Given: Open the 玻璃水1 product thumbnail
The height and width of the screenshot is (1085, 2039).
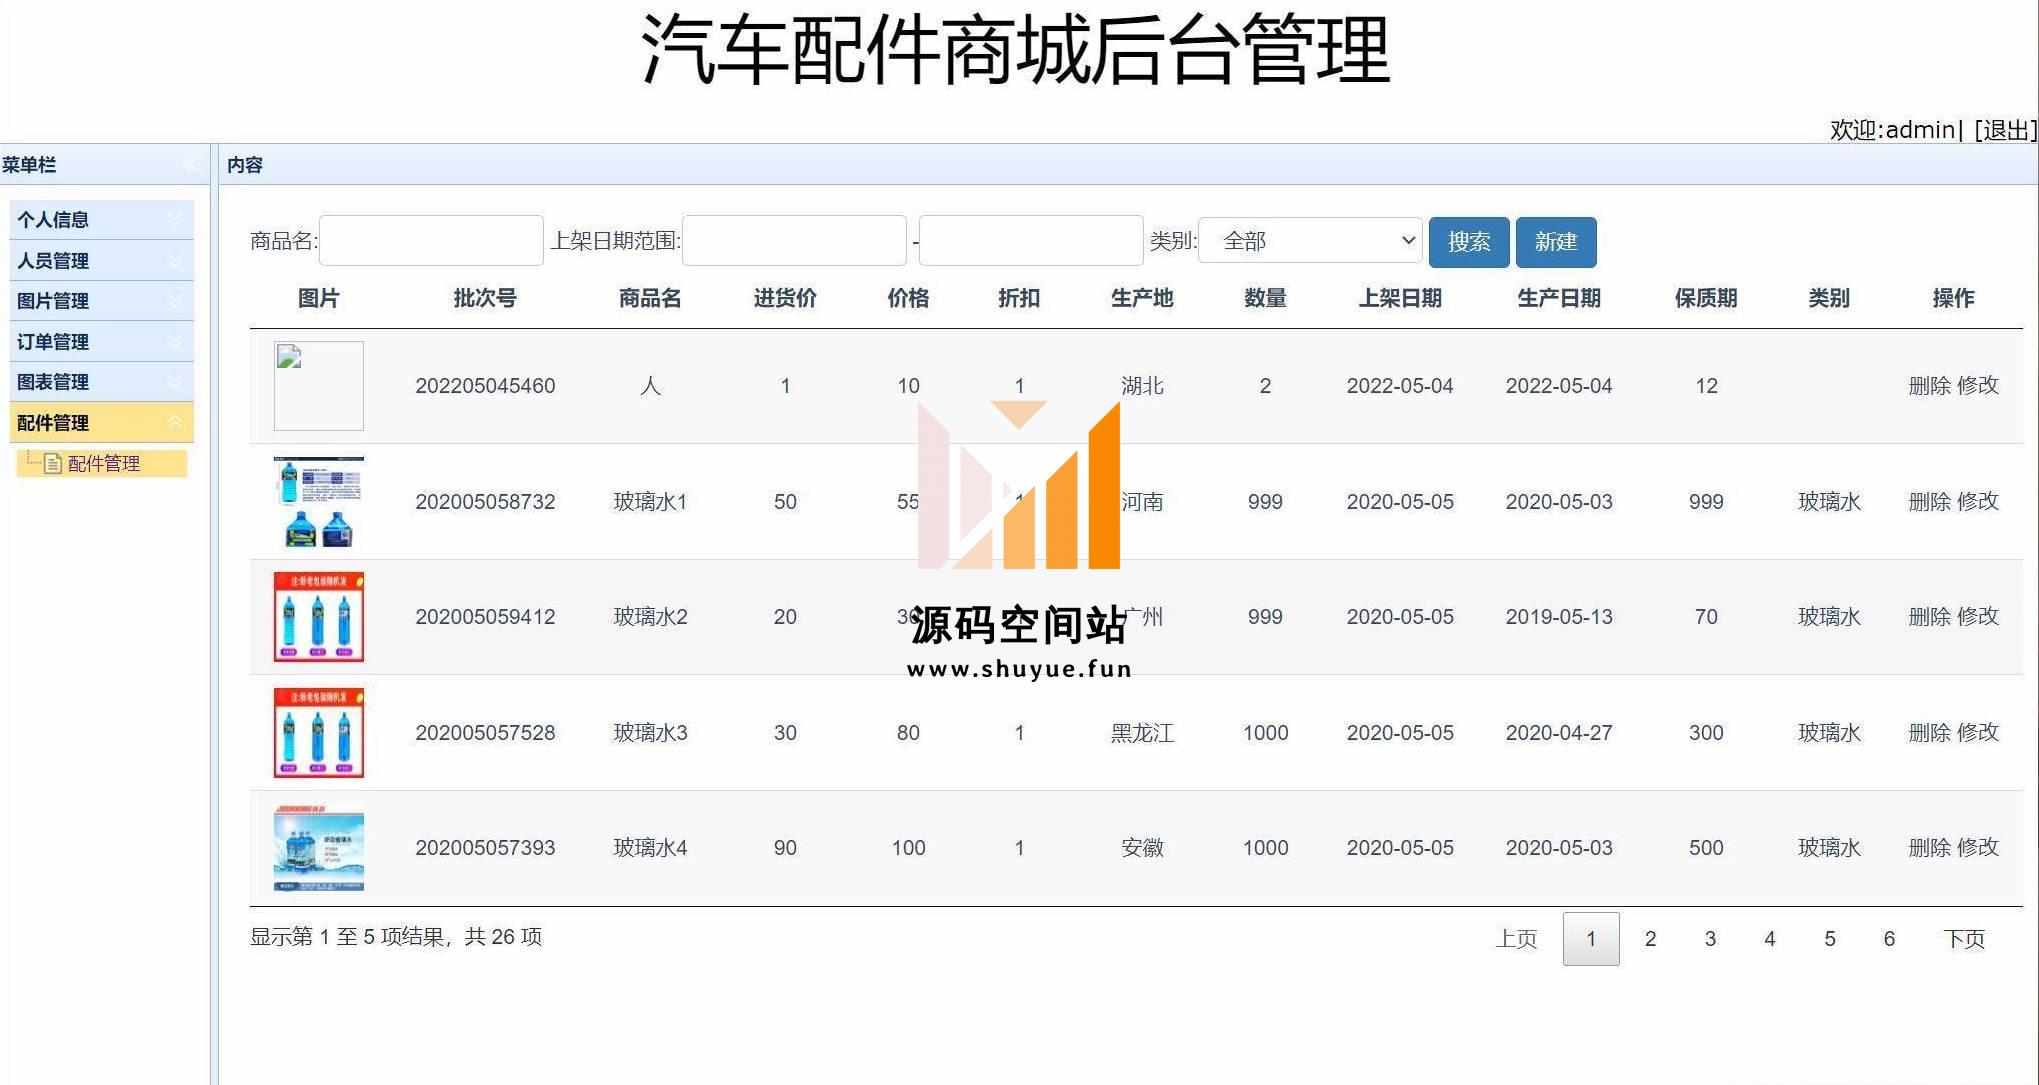Looking at the screenshot, I should point(319,502).
